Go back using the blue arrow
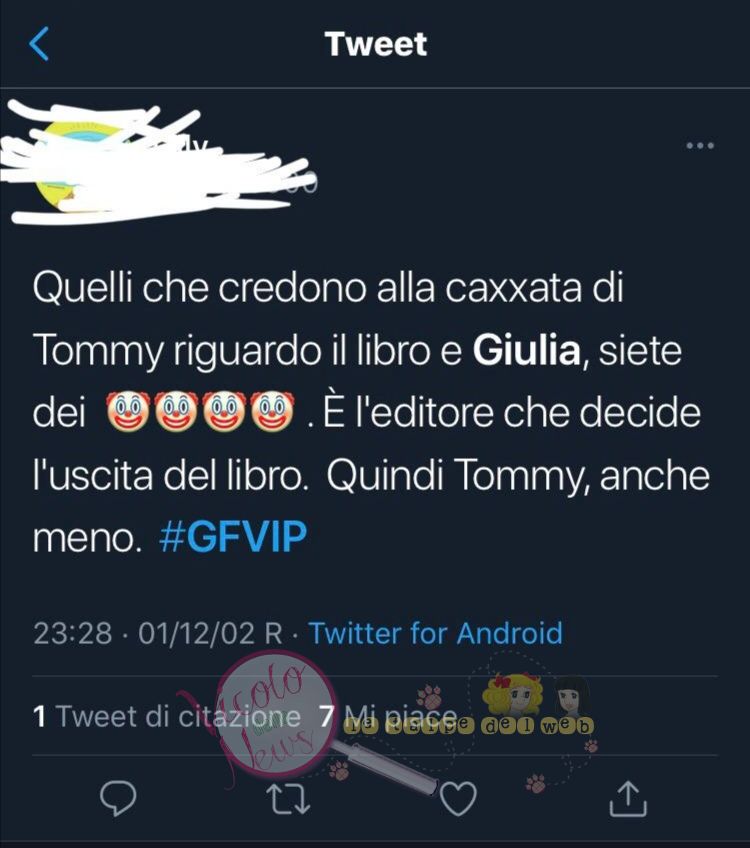This screenshot has height=848, width=750. point(39,43)
